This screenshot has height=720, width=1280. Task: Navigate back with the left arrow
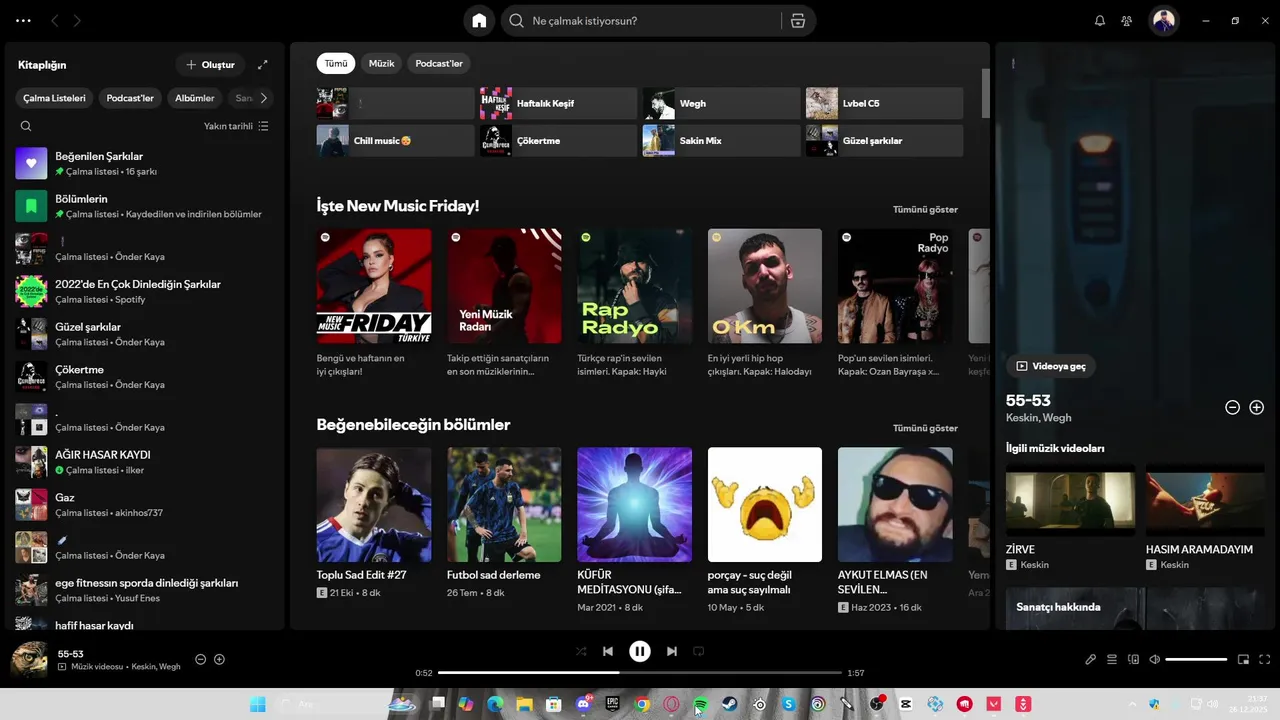tap(55, 20)
